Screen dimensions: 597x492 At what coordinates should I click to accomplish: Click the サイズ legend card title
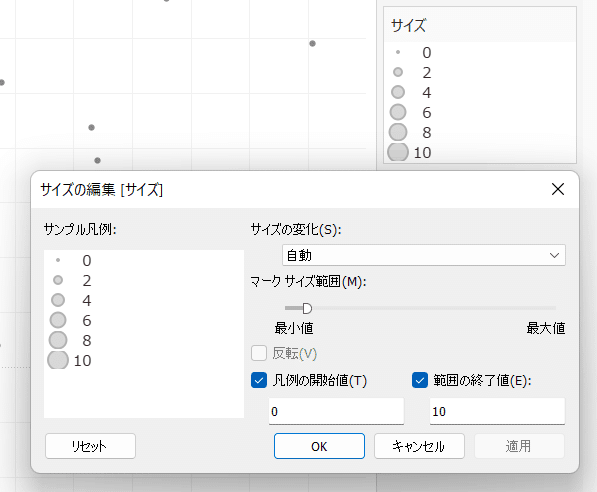(409, 26)
